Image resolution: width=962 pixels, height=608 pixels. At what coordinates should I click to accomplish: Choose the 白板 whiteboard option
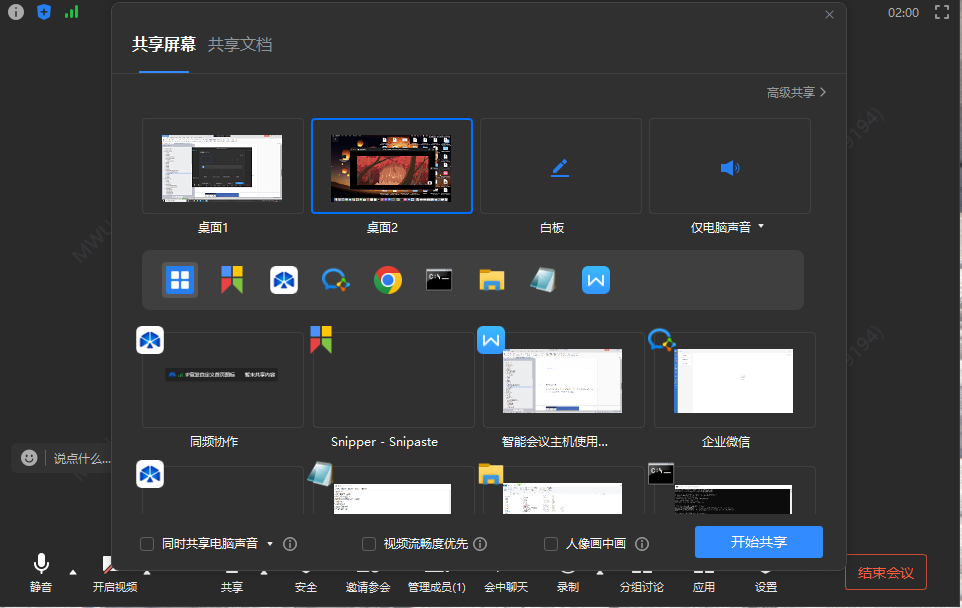[560, 166]
